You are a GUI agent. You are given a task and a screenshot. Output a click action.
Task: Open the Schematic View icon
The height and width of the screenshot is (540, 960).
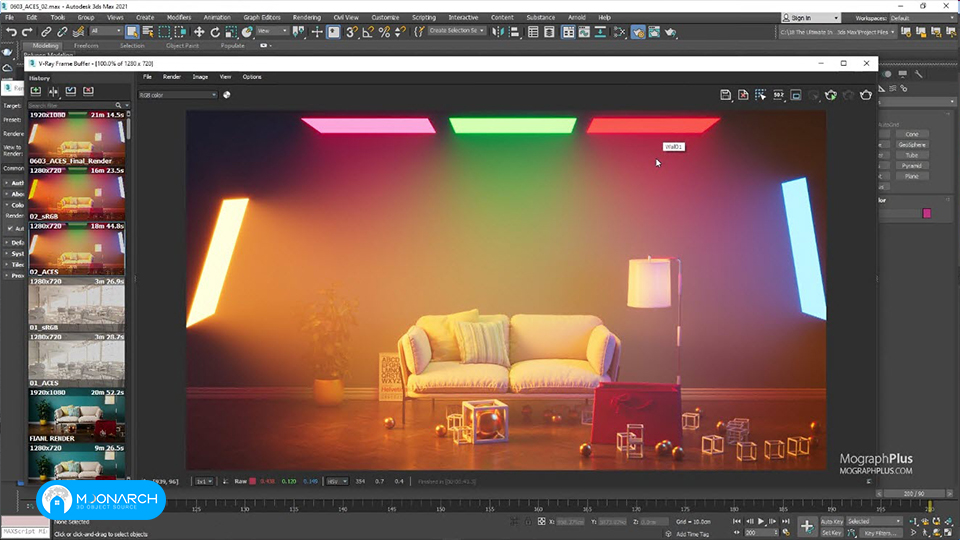pos(600,32)
